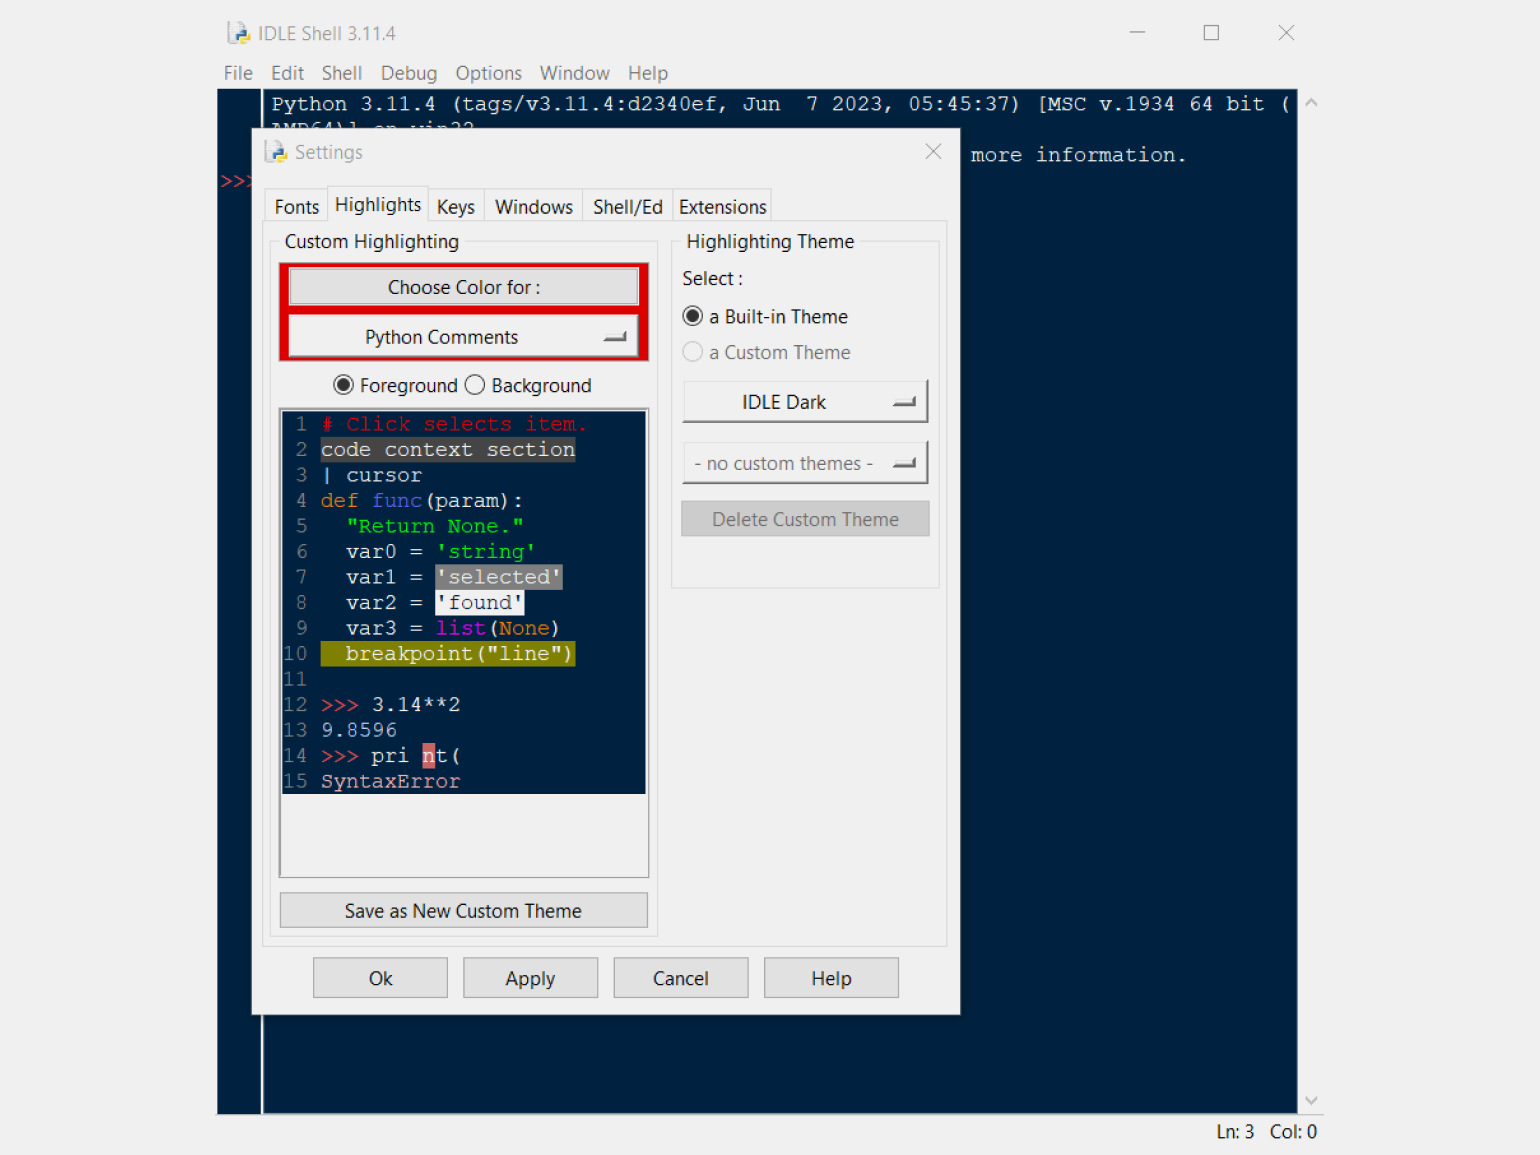Maximize the IDLE Shell window

(x=1211, y=33)
